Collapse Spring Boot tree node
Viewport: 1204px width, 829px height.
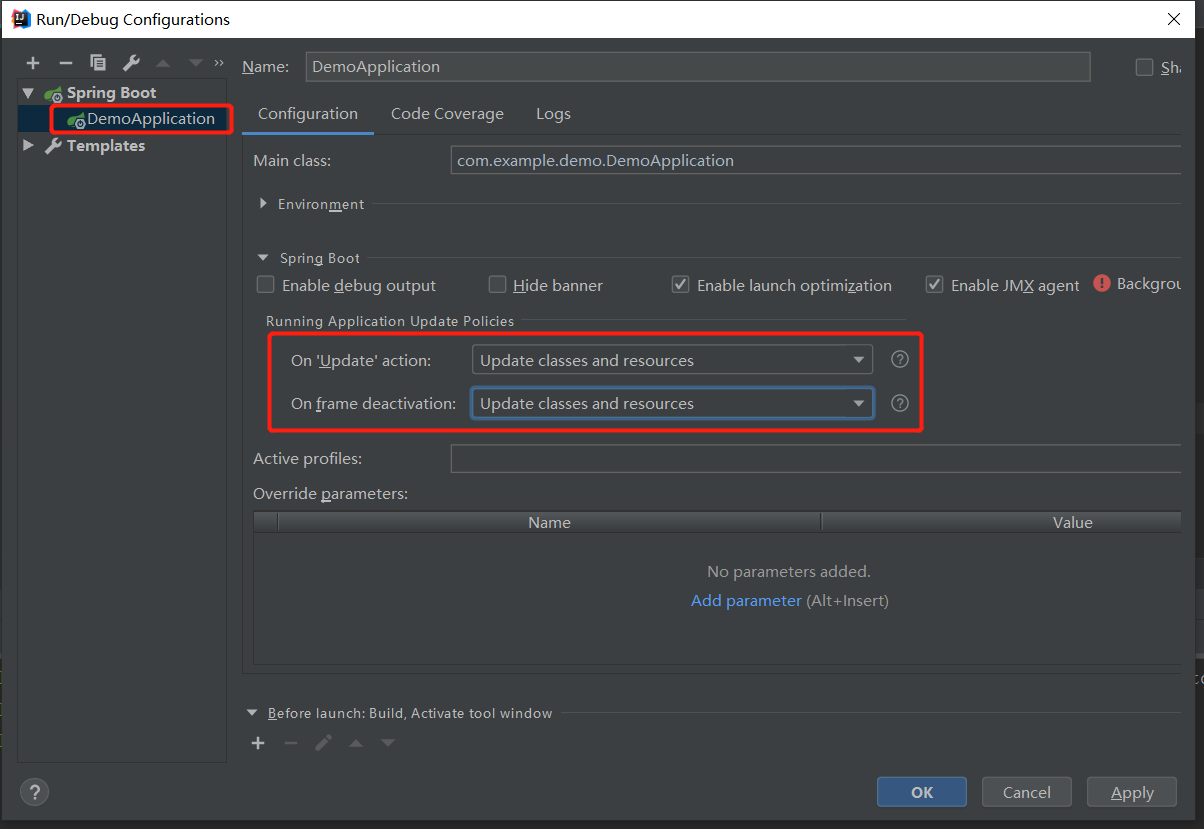tap(28, 93)
